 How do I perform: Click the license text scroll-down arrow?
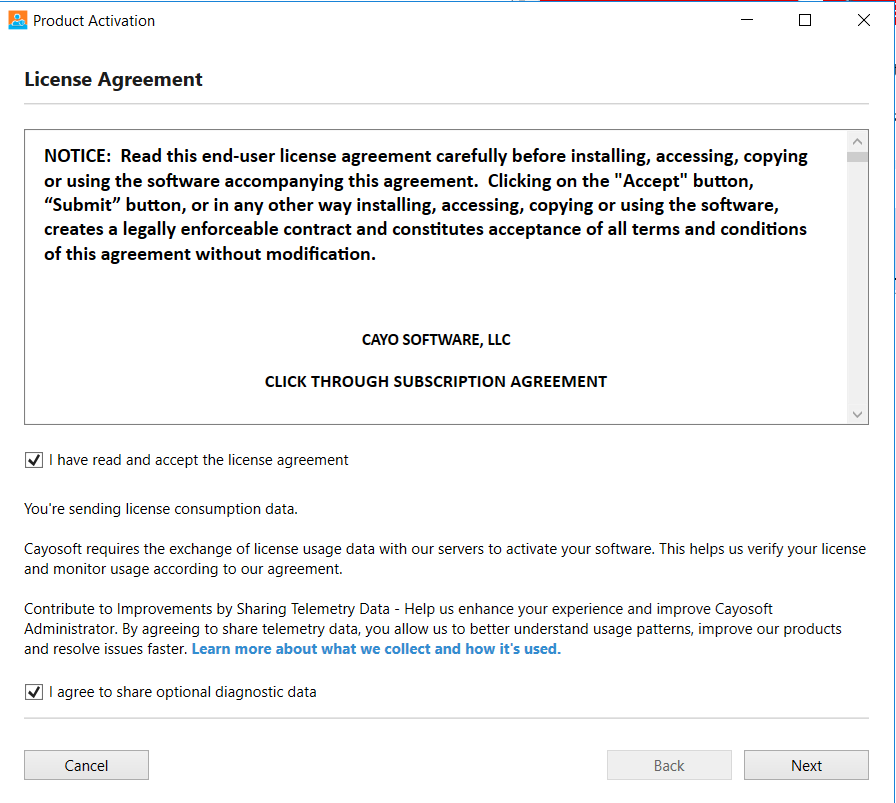tap(857, 414)
